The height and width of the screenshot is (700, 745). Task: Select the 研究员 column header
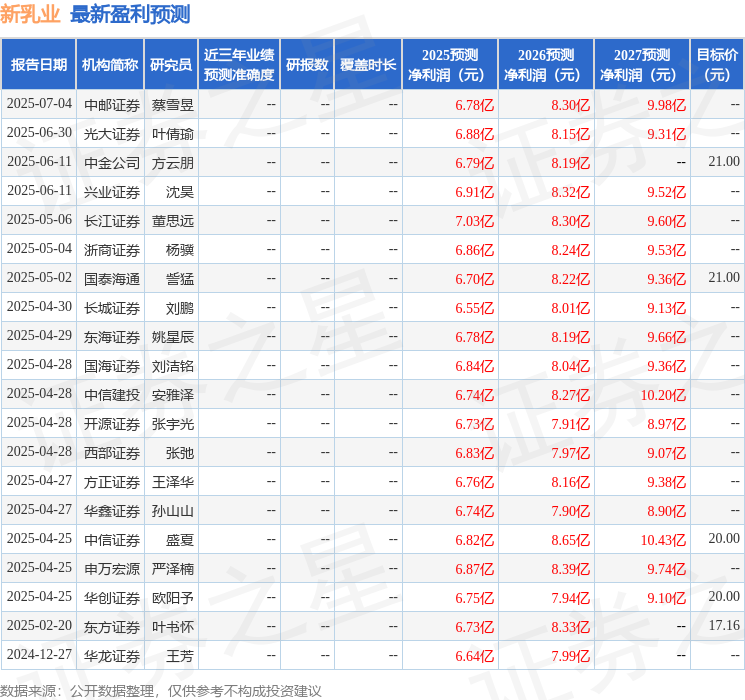171,65
